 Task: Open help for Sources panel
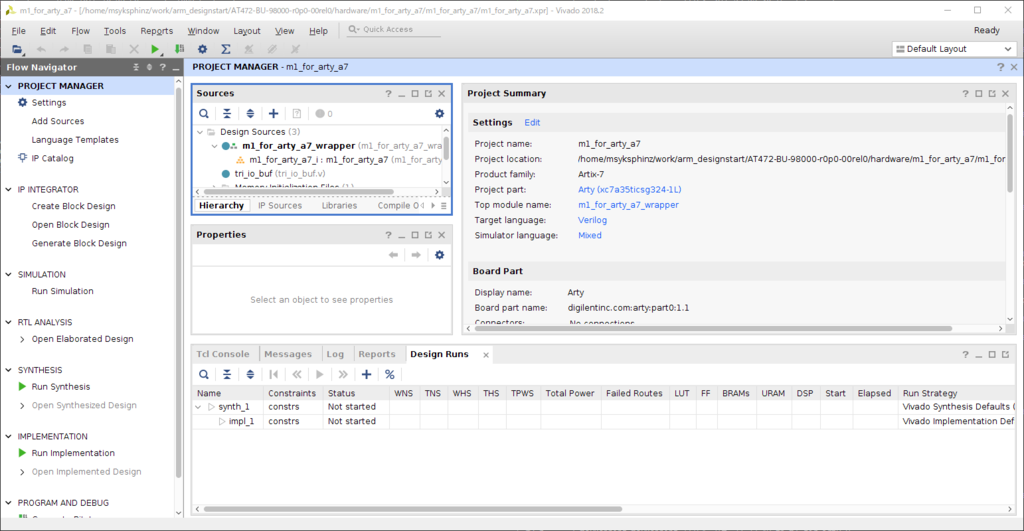pos(388,93)
